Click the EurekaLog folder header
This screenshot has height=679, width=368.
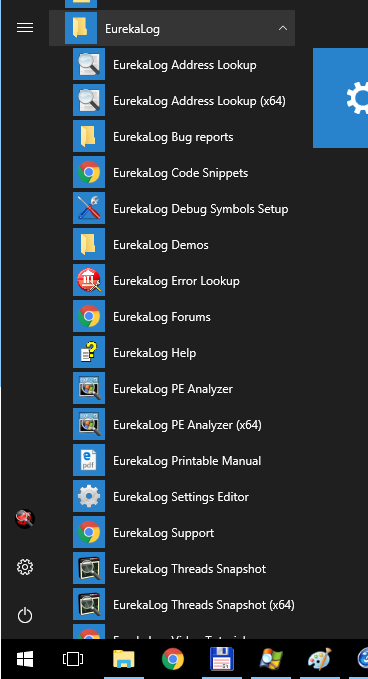172,28
